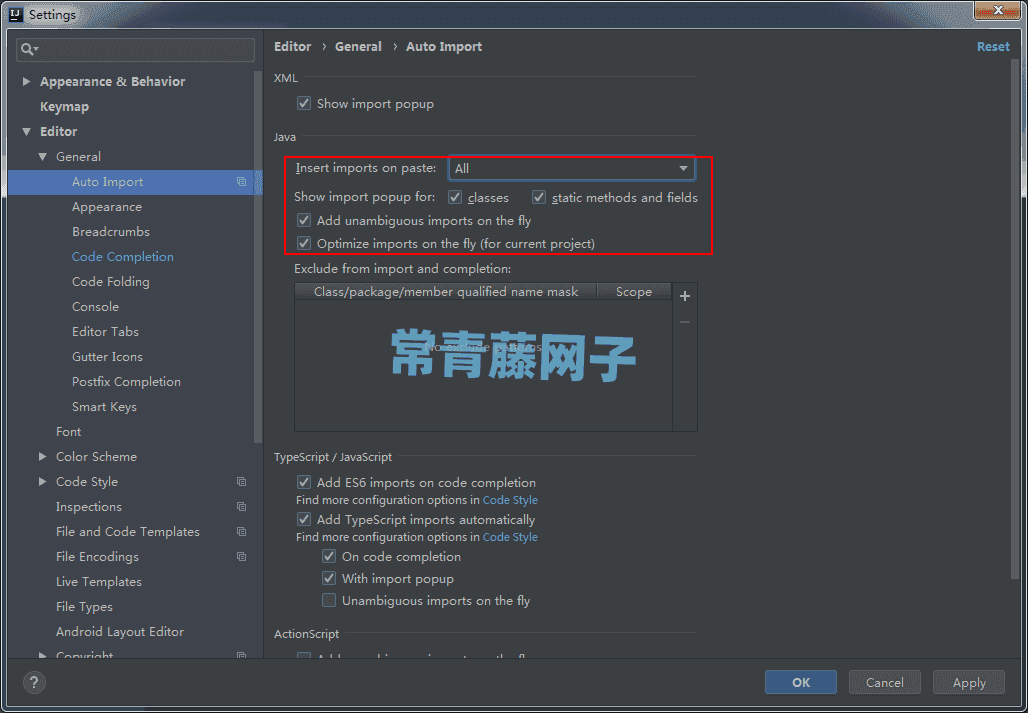Go to Breadcrumbs settings
Viewport: 1028px width, 713px height.
click(x=111, y=232)
